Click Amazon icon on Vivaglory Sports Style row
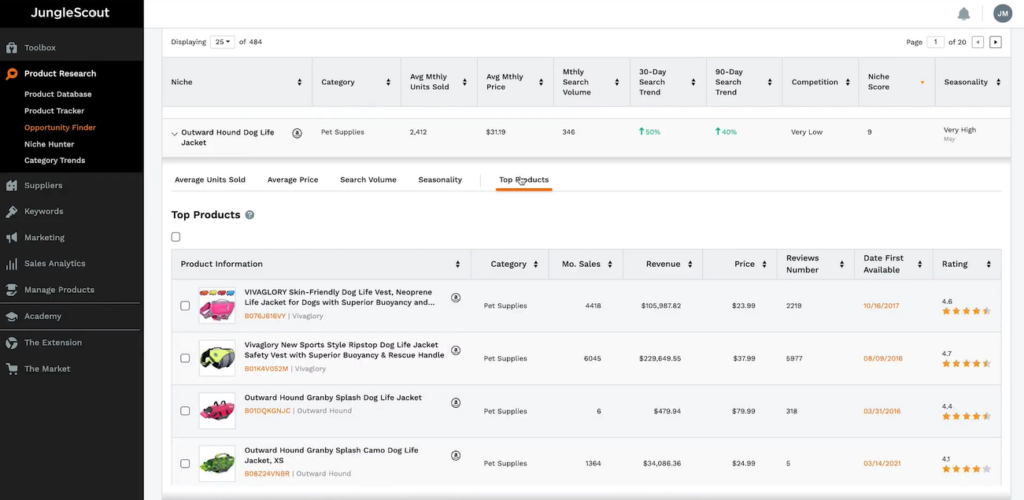 tap(456, 351)
